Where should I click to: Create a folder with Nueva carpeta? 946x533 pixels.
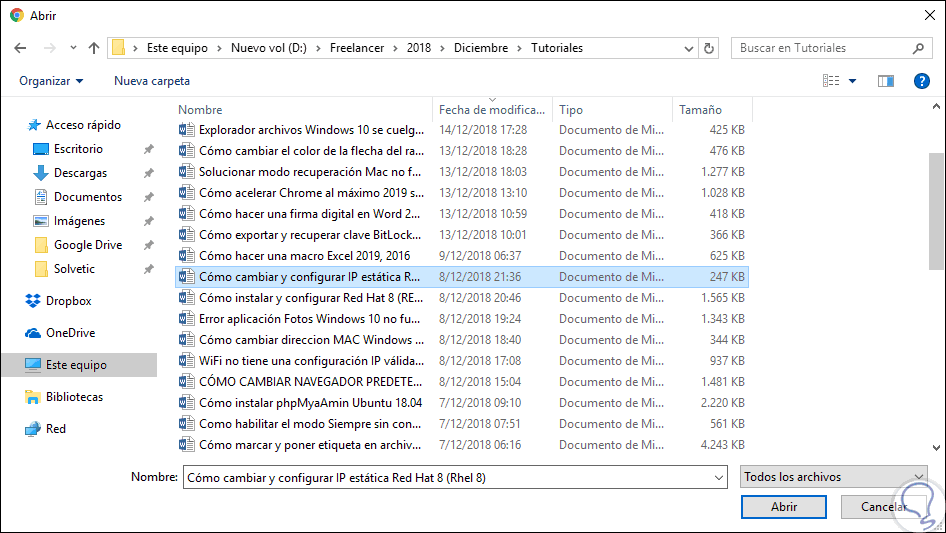[x=152, y=81]
